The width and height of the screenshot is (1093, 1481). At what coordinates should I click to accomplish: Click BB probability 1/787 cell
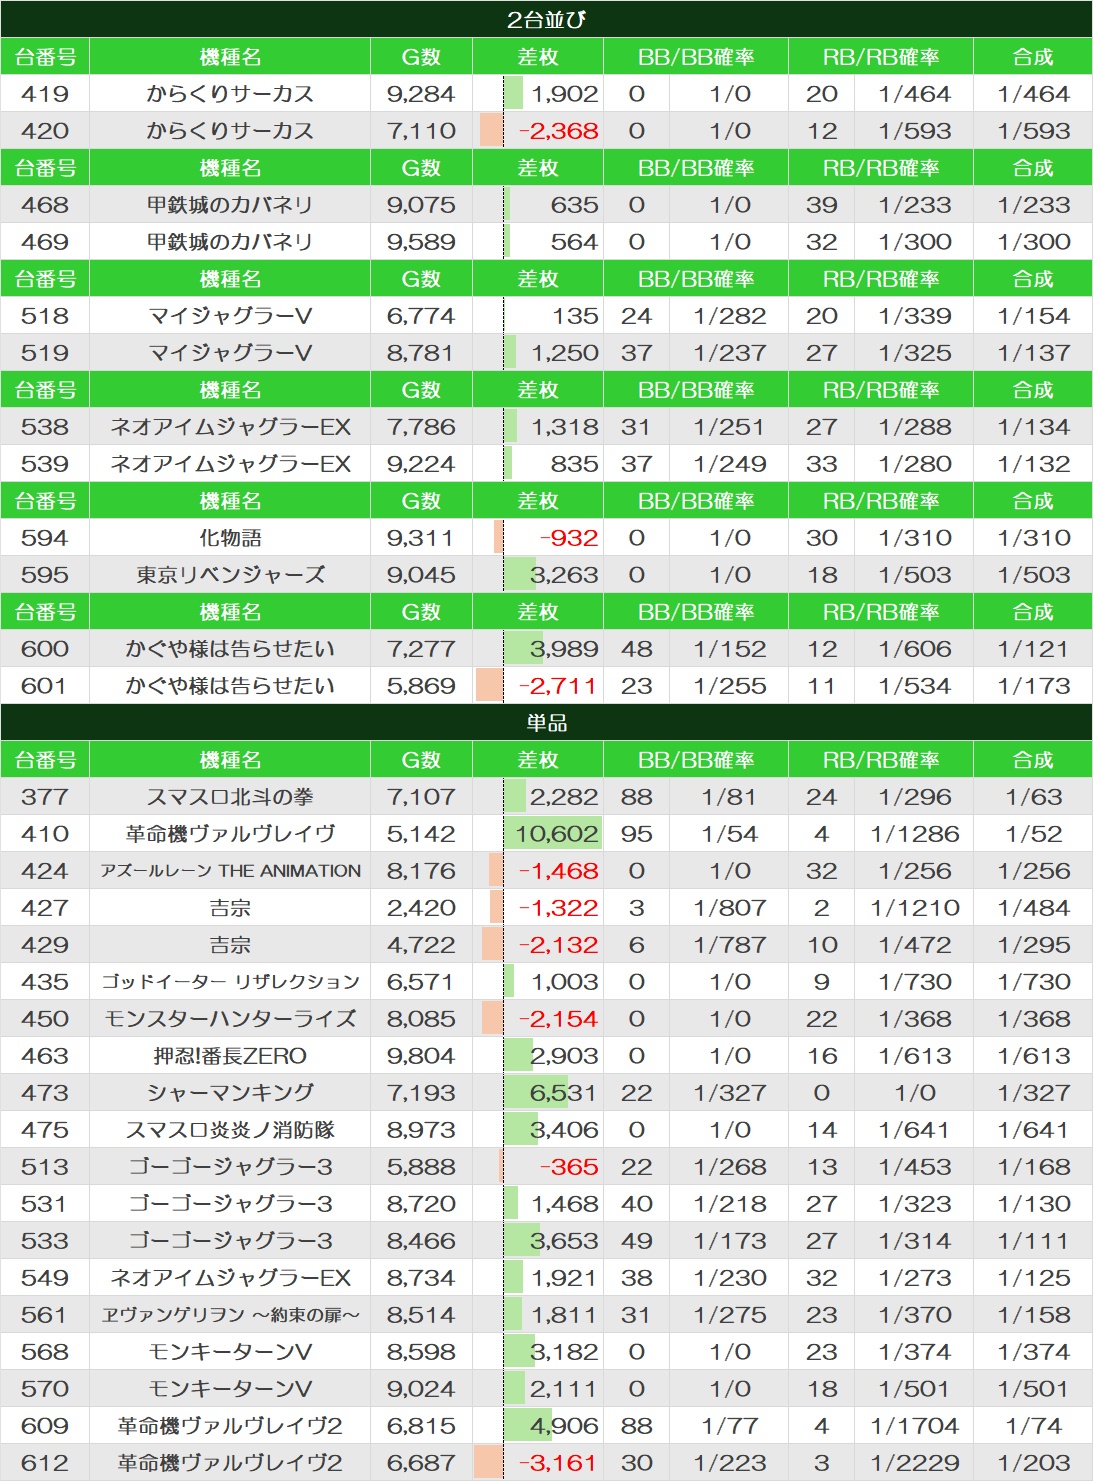point(730,945)
